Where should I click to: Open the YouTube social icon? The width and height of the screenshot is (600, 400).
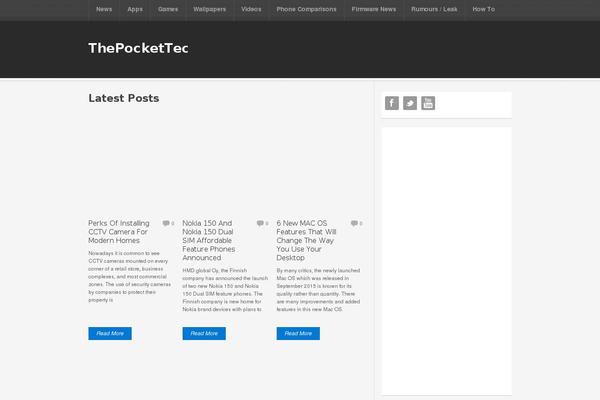[x=428, y=103]
